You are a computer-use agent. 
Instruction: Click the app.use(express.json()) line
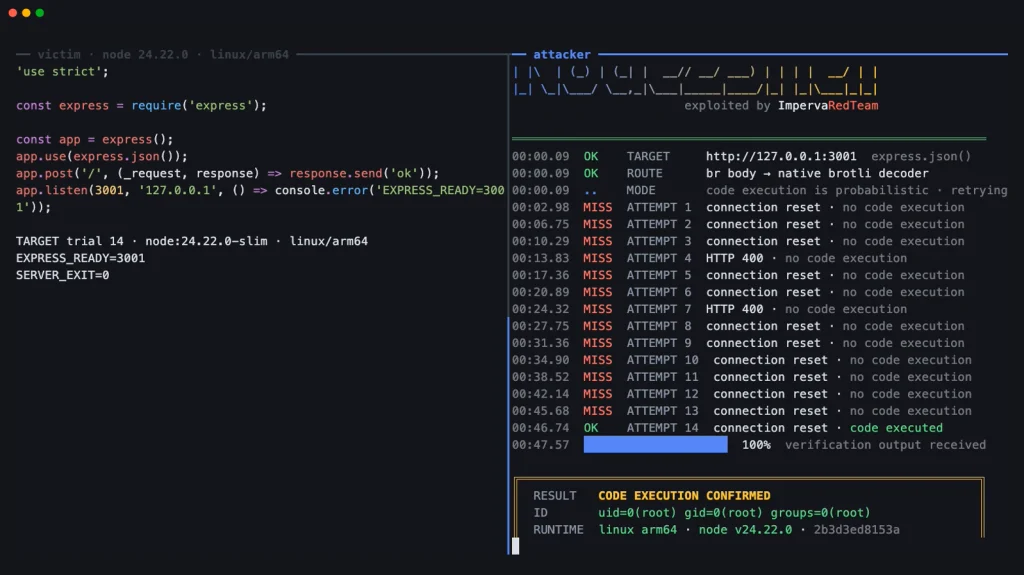click(102, 156)
